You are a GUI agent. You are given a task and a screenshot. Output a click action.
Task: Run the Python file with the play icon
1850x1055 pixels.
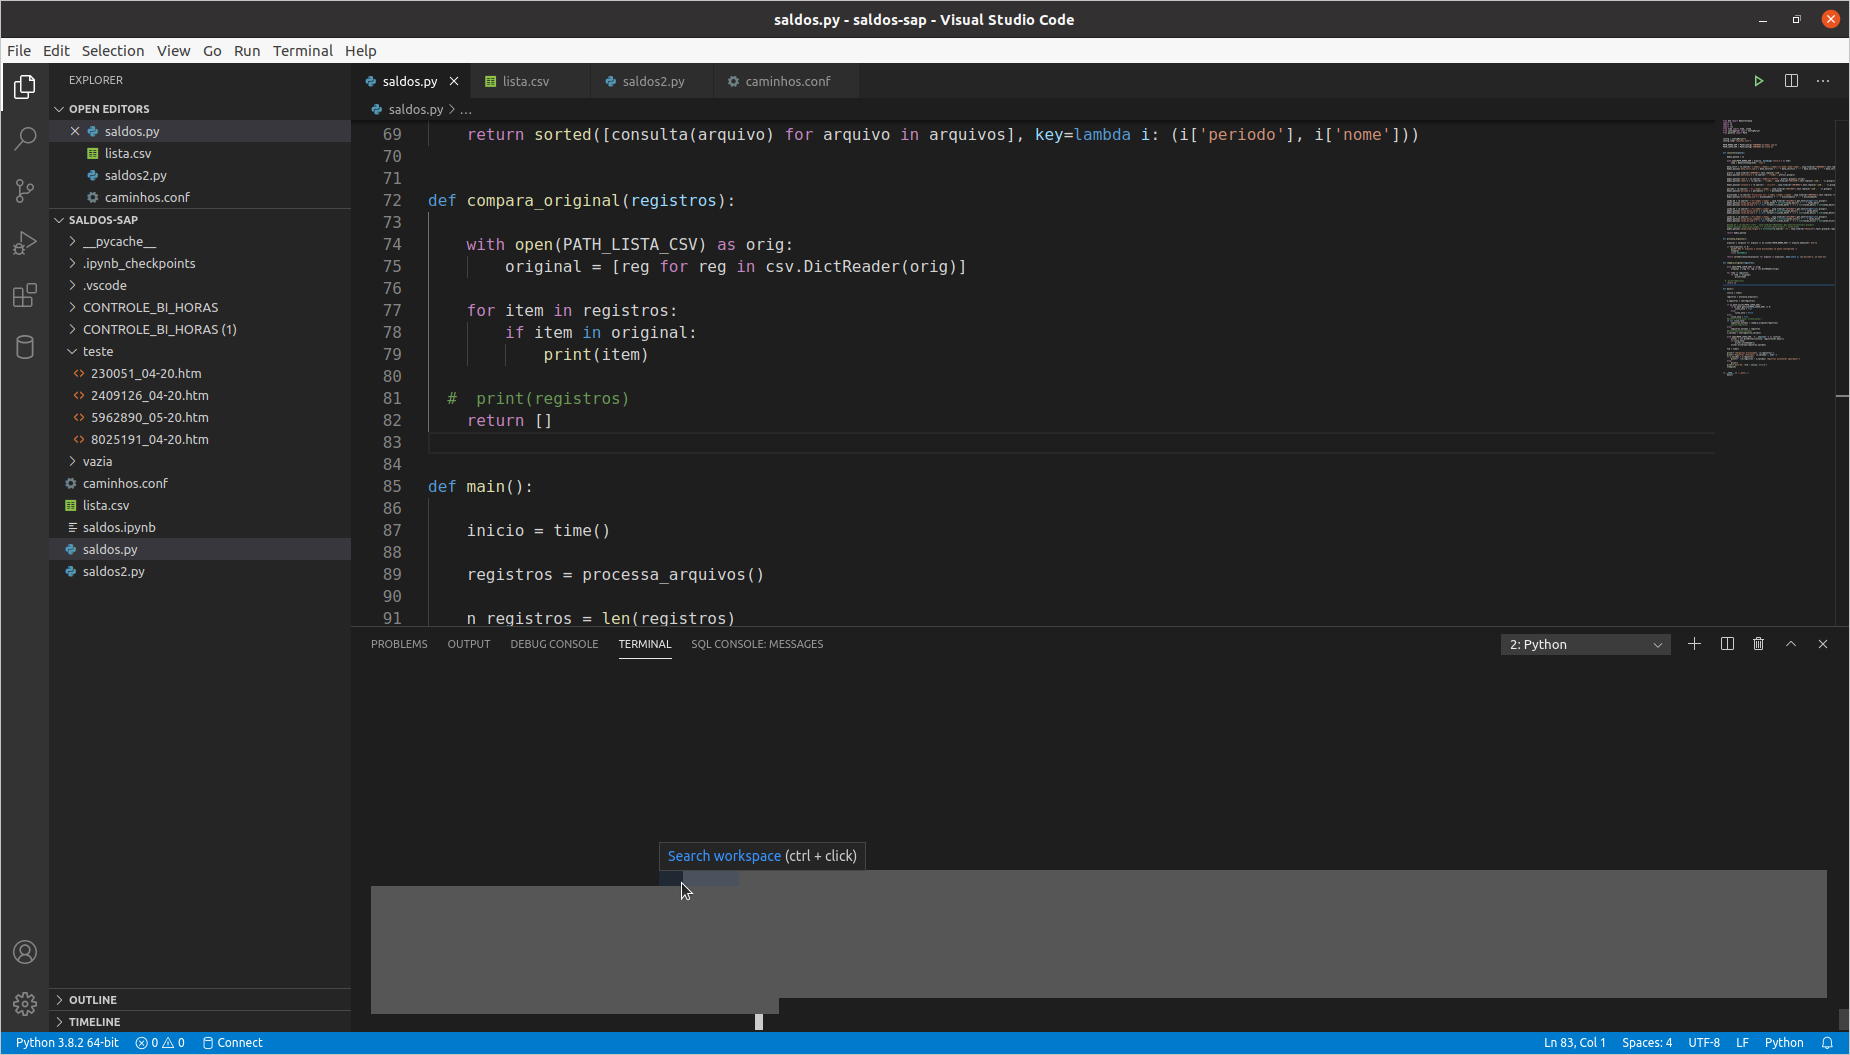(1759, 81)
